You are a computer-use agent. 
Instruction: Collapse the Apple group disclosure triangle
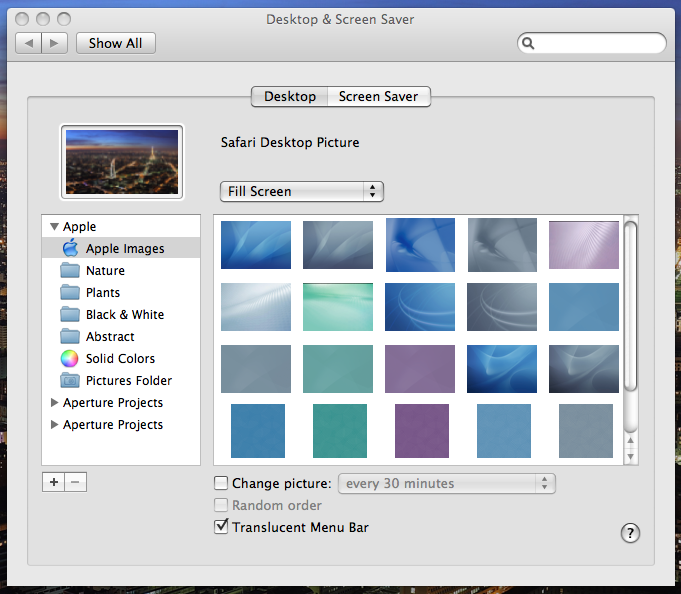coord(54,226)
